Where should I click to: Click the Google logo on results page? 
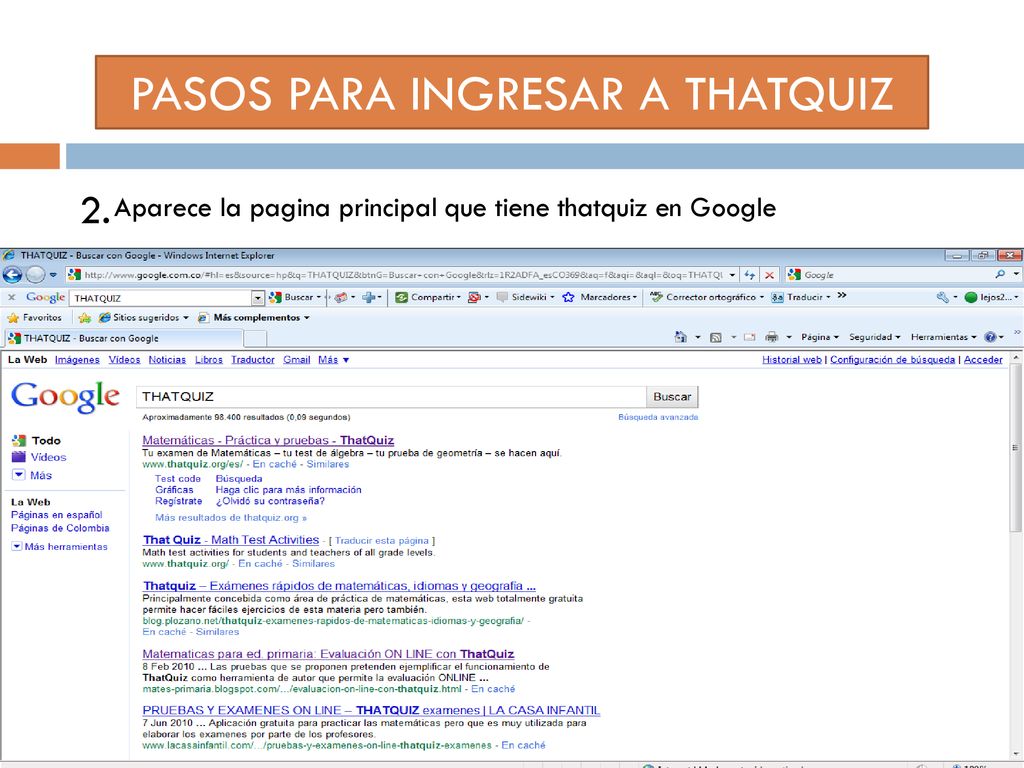(x=65, y=396)
